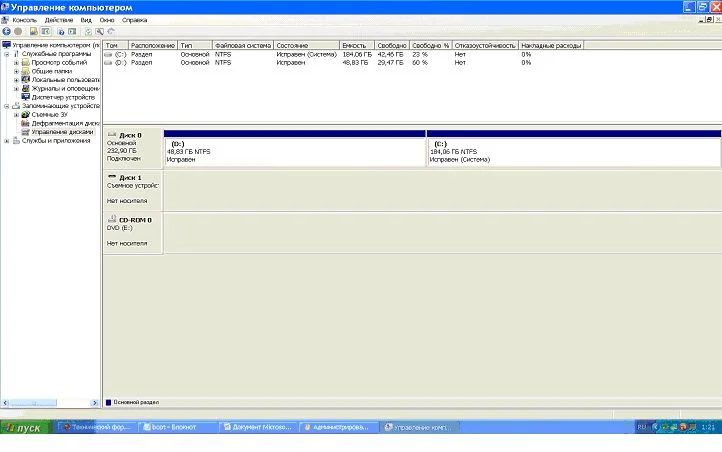
Task: Expand the Просмотр событий node
Action: point(17,63)
